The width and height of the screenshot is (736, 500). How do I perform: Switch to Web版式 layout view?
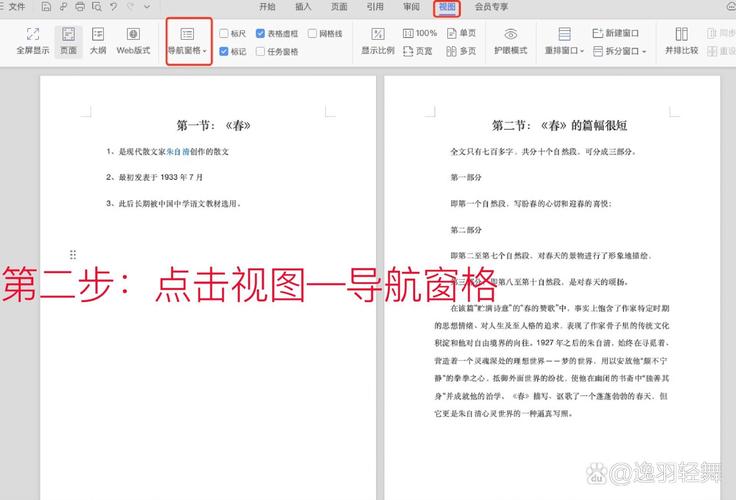tap(133, 41)
